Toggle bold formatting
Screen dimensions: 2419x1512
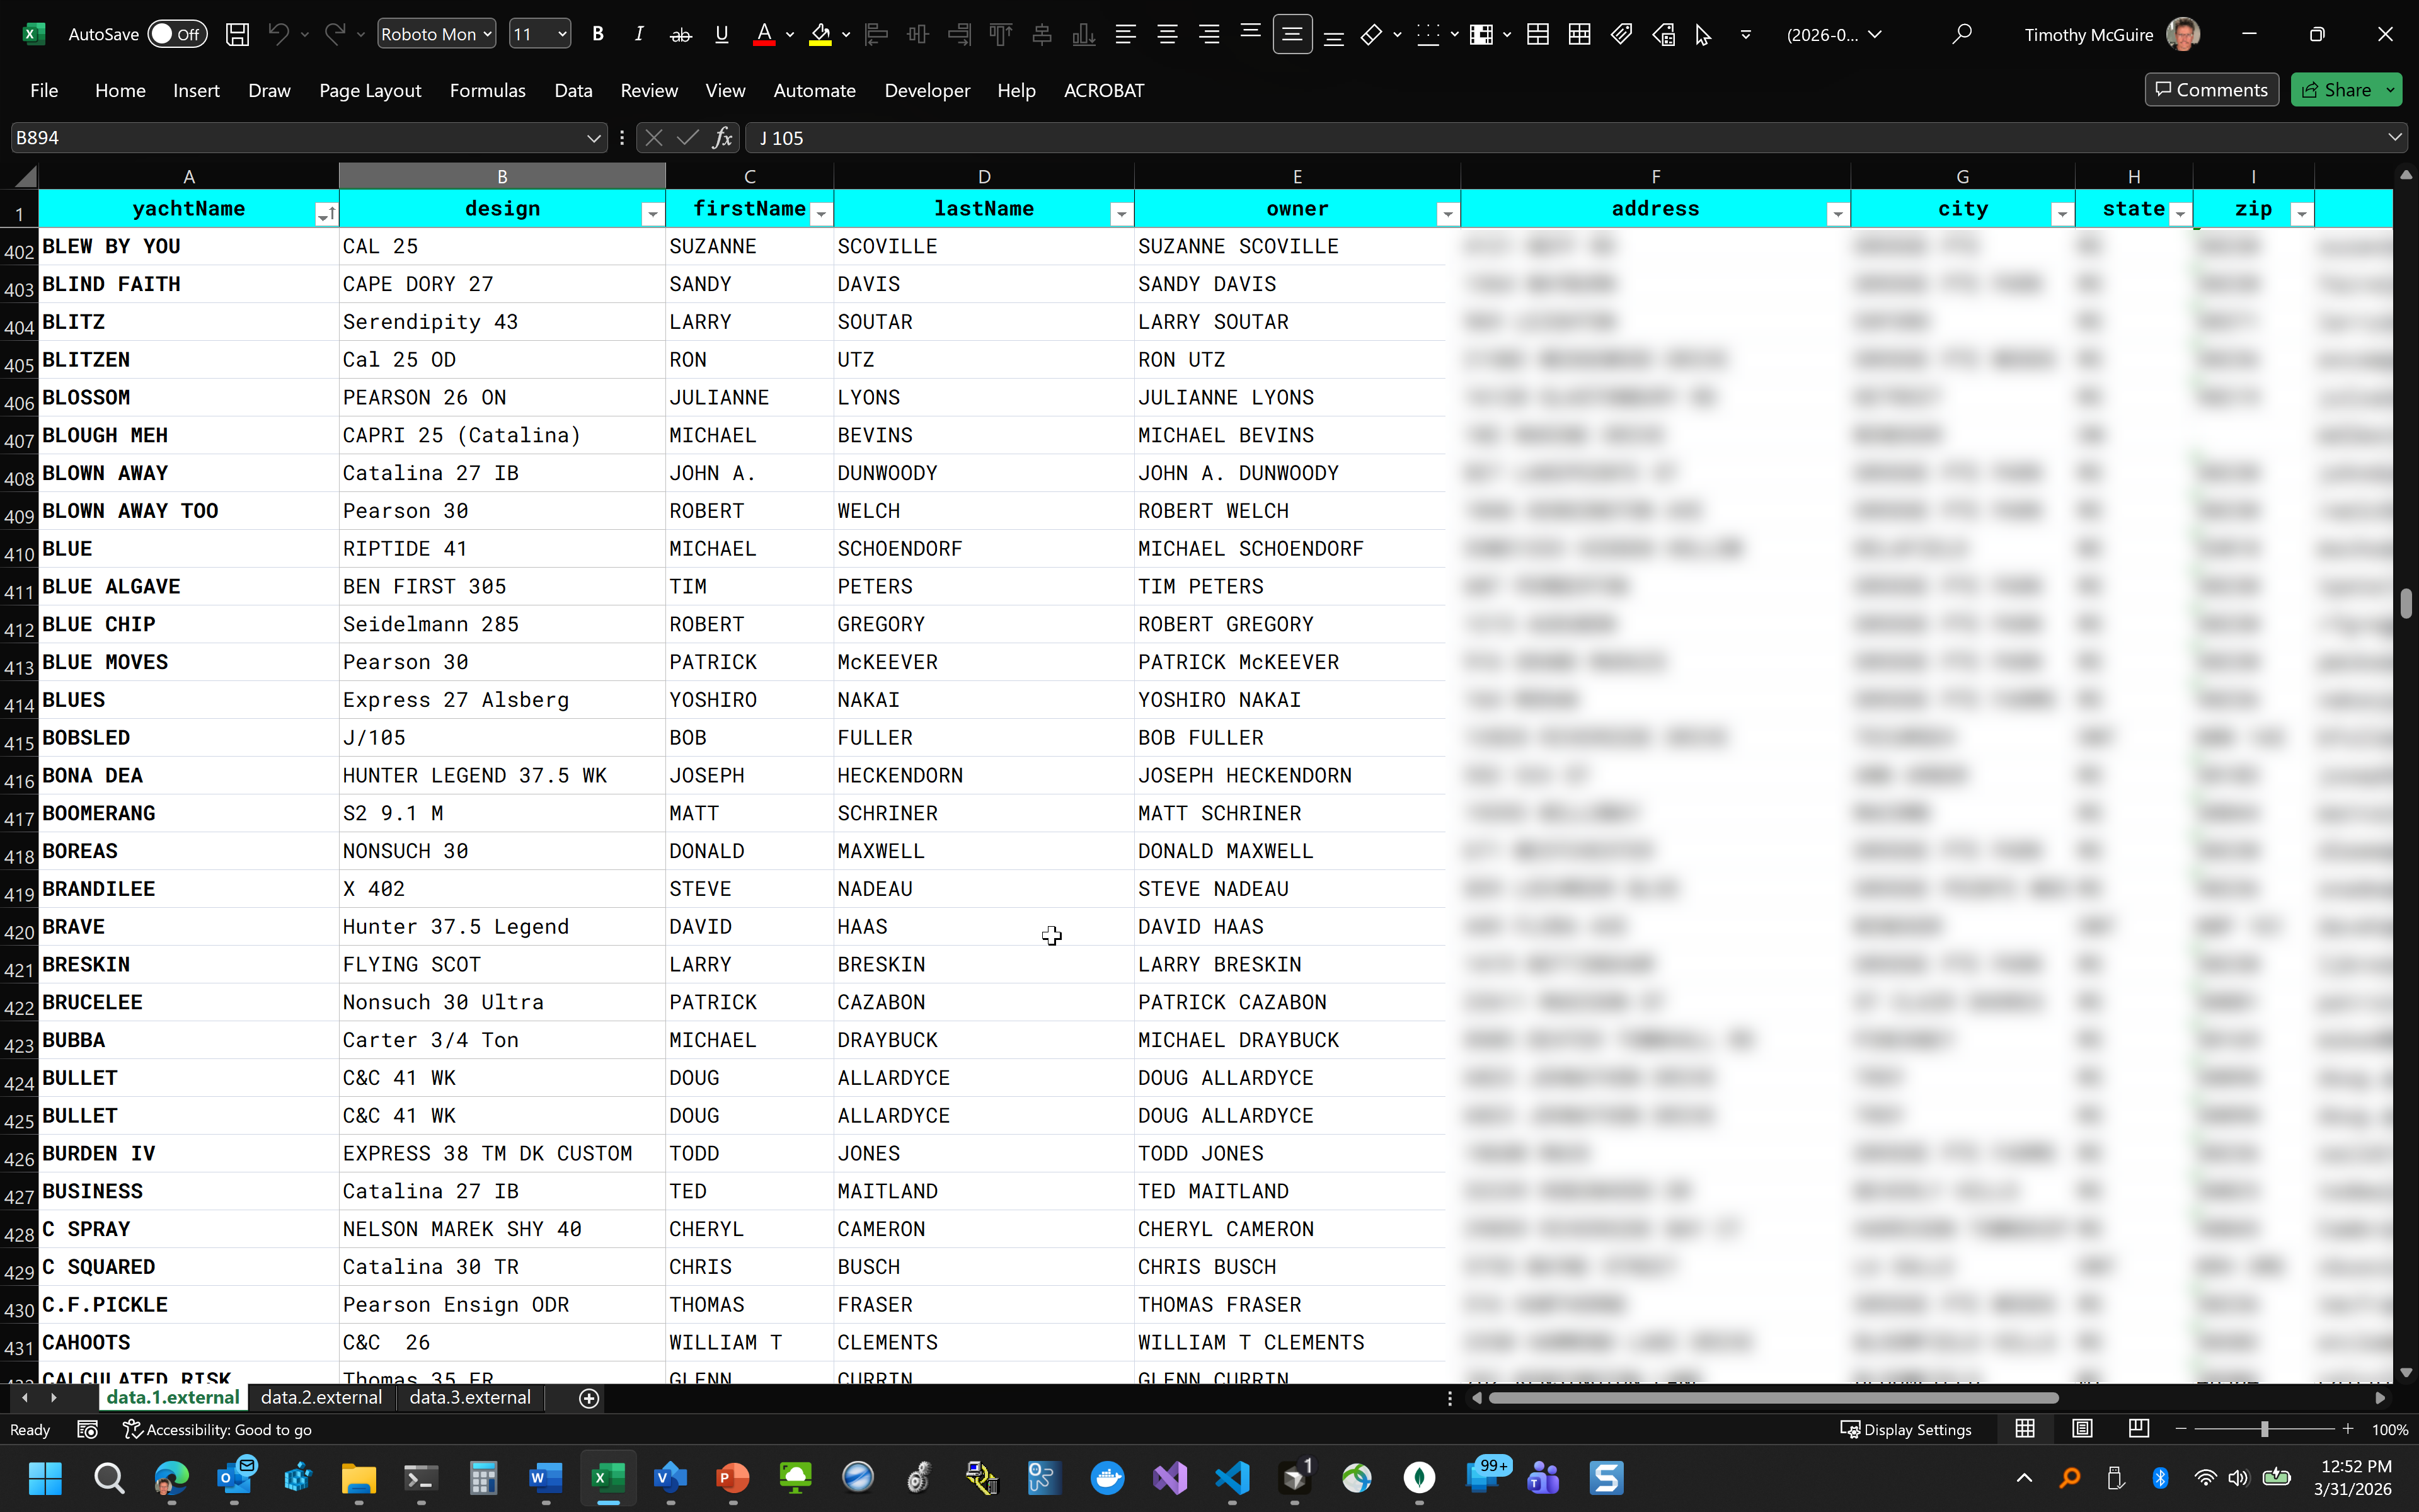pyautogui.click(x=598, y=33)
